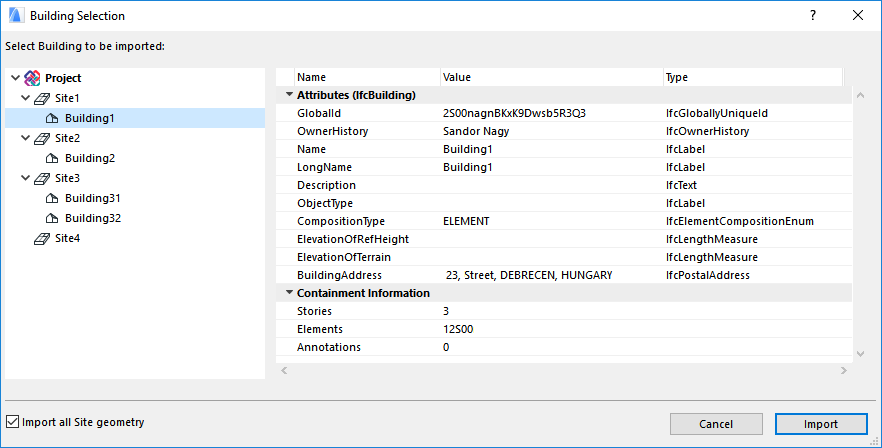Click the Type column header
882x448 pixels.
click(750, 77)
